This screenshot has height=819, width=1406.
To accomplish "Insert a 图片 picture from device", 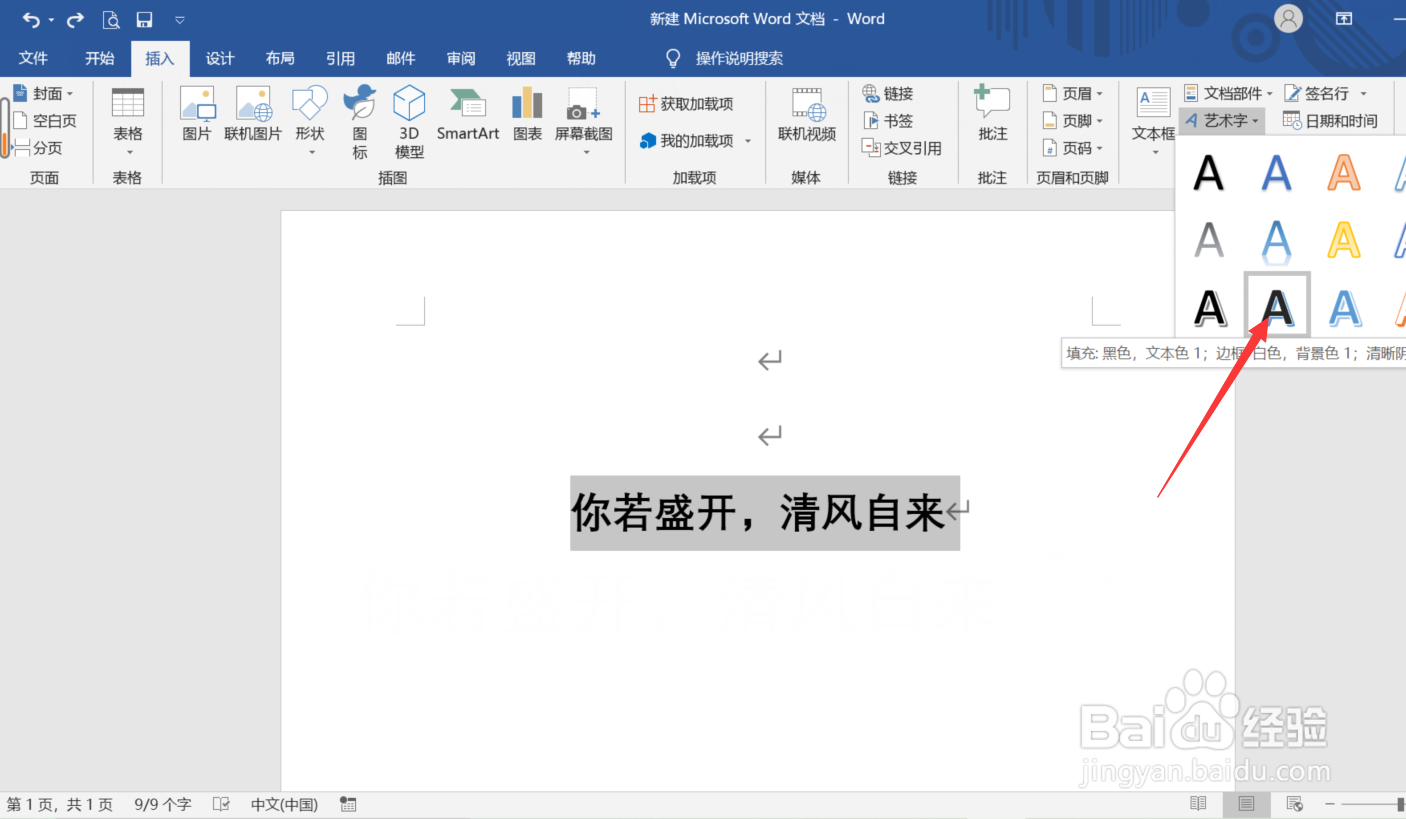I will [197, 114].
